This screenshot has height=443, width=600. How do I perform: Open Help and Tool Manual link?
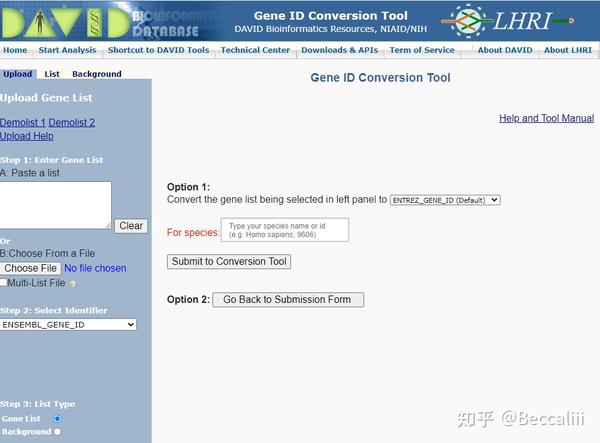(x=546, y=118)
